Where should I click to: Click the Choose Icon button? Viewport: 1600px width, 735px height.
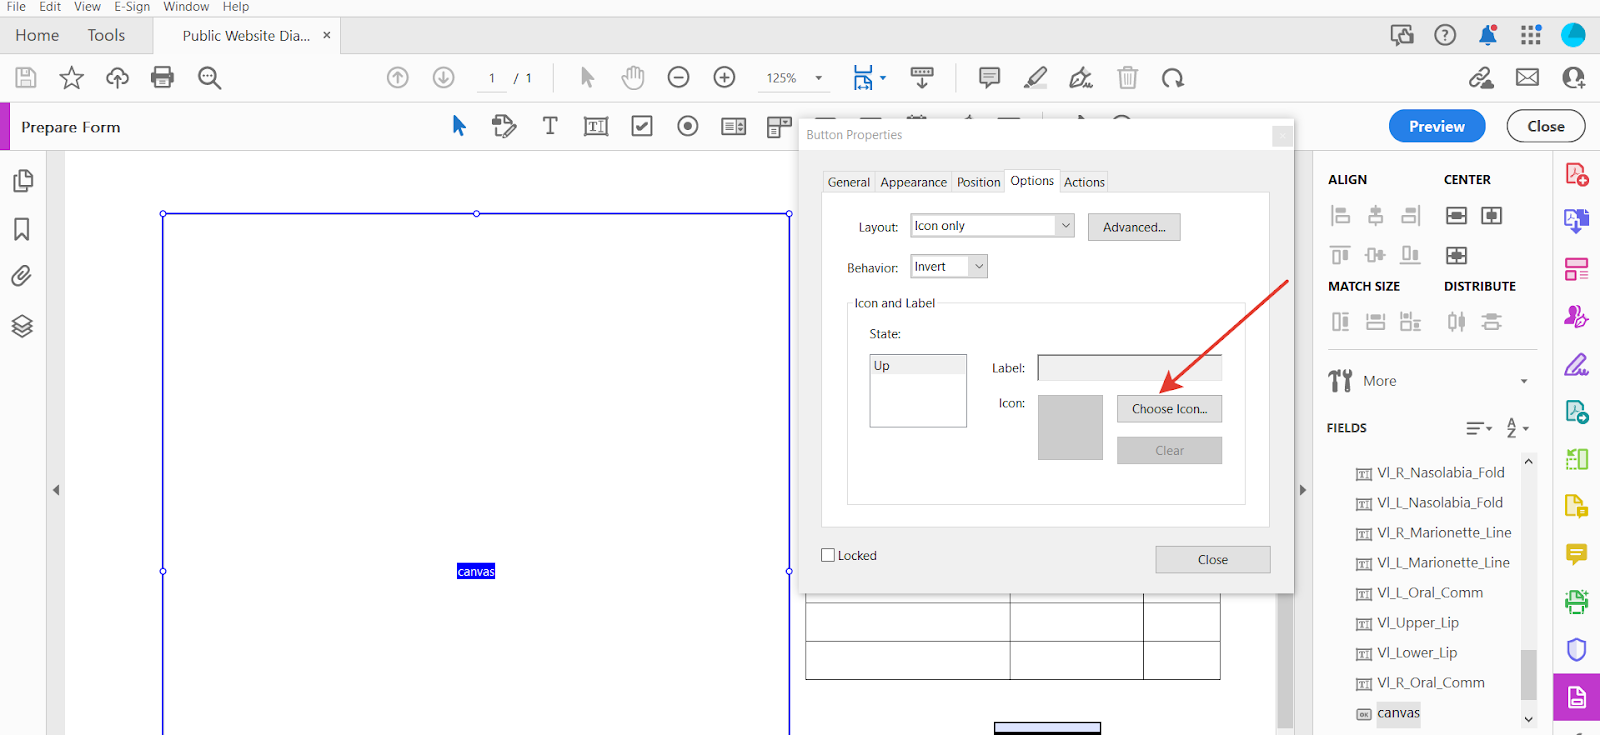point(1169,409)
